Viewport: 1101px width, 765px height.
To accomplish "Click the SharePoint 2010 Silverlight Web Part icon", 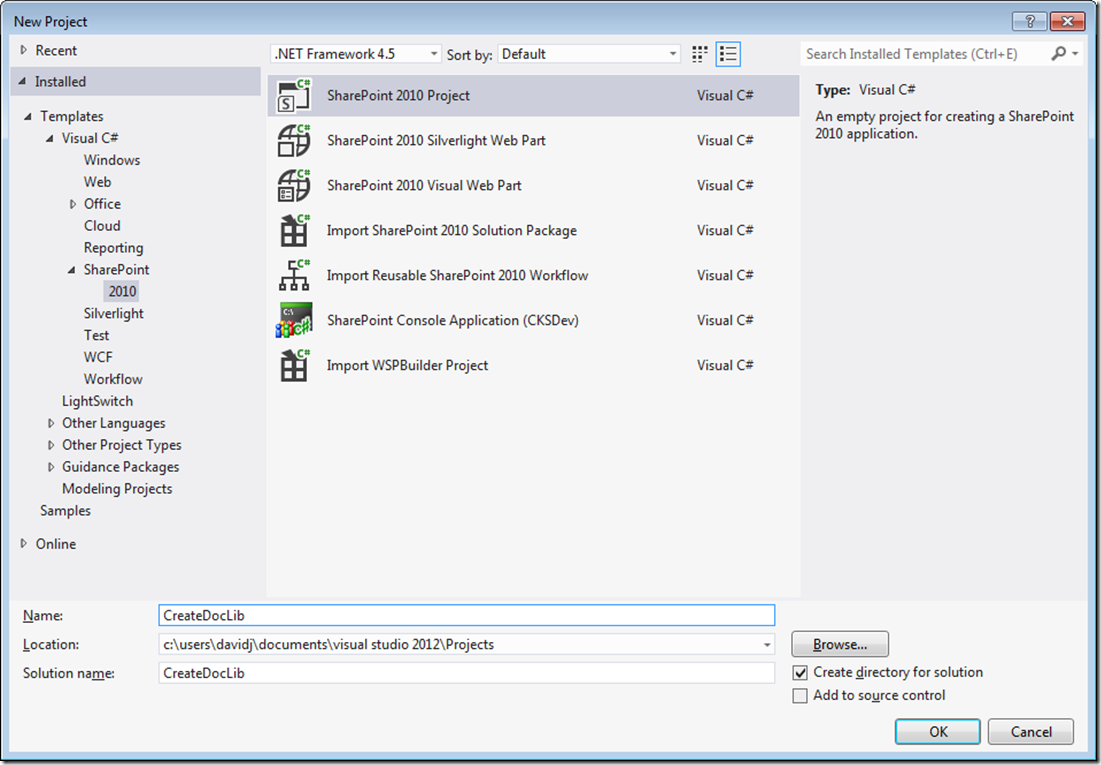I will pyautogui.click(x=294, y=140).
